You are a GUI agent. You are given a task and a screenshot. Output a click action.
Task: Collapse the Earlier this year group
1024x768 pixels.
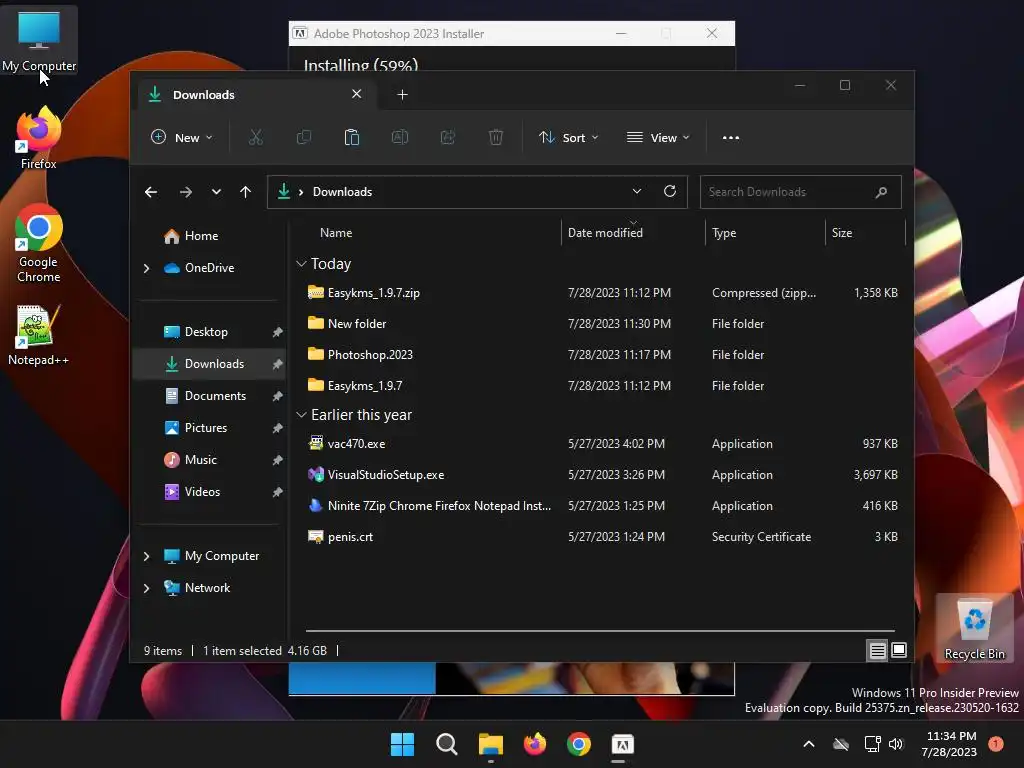(x=301, y=415)
